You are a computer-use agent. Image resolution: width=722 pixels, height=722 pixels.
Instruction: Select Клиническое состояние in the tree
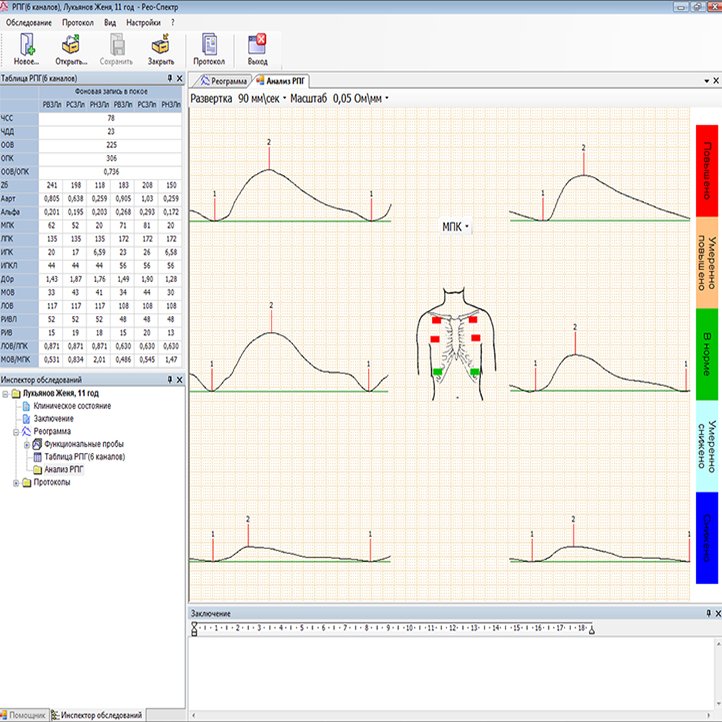(72, 406)
